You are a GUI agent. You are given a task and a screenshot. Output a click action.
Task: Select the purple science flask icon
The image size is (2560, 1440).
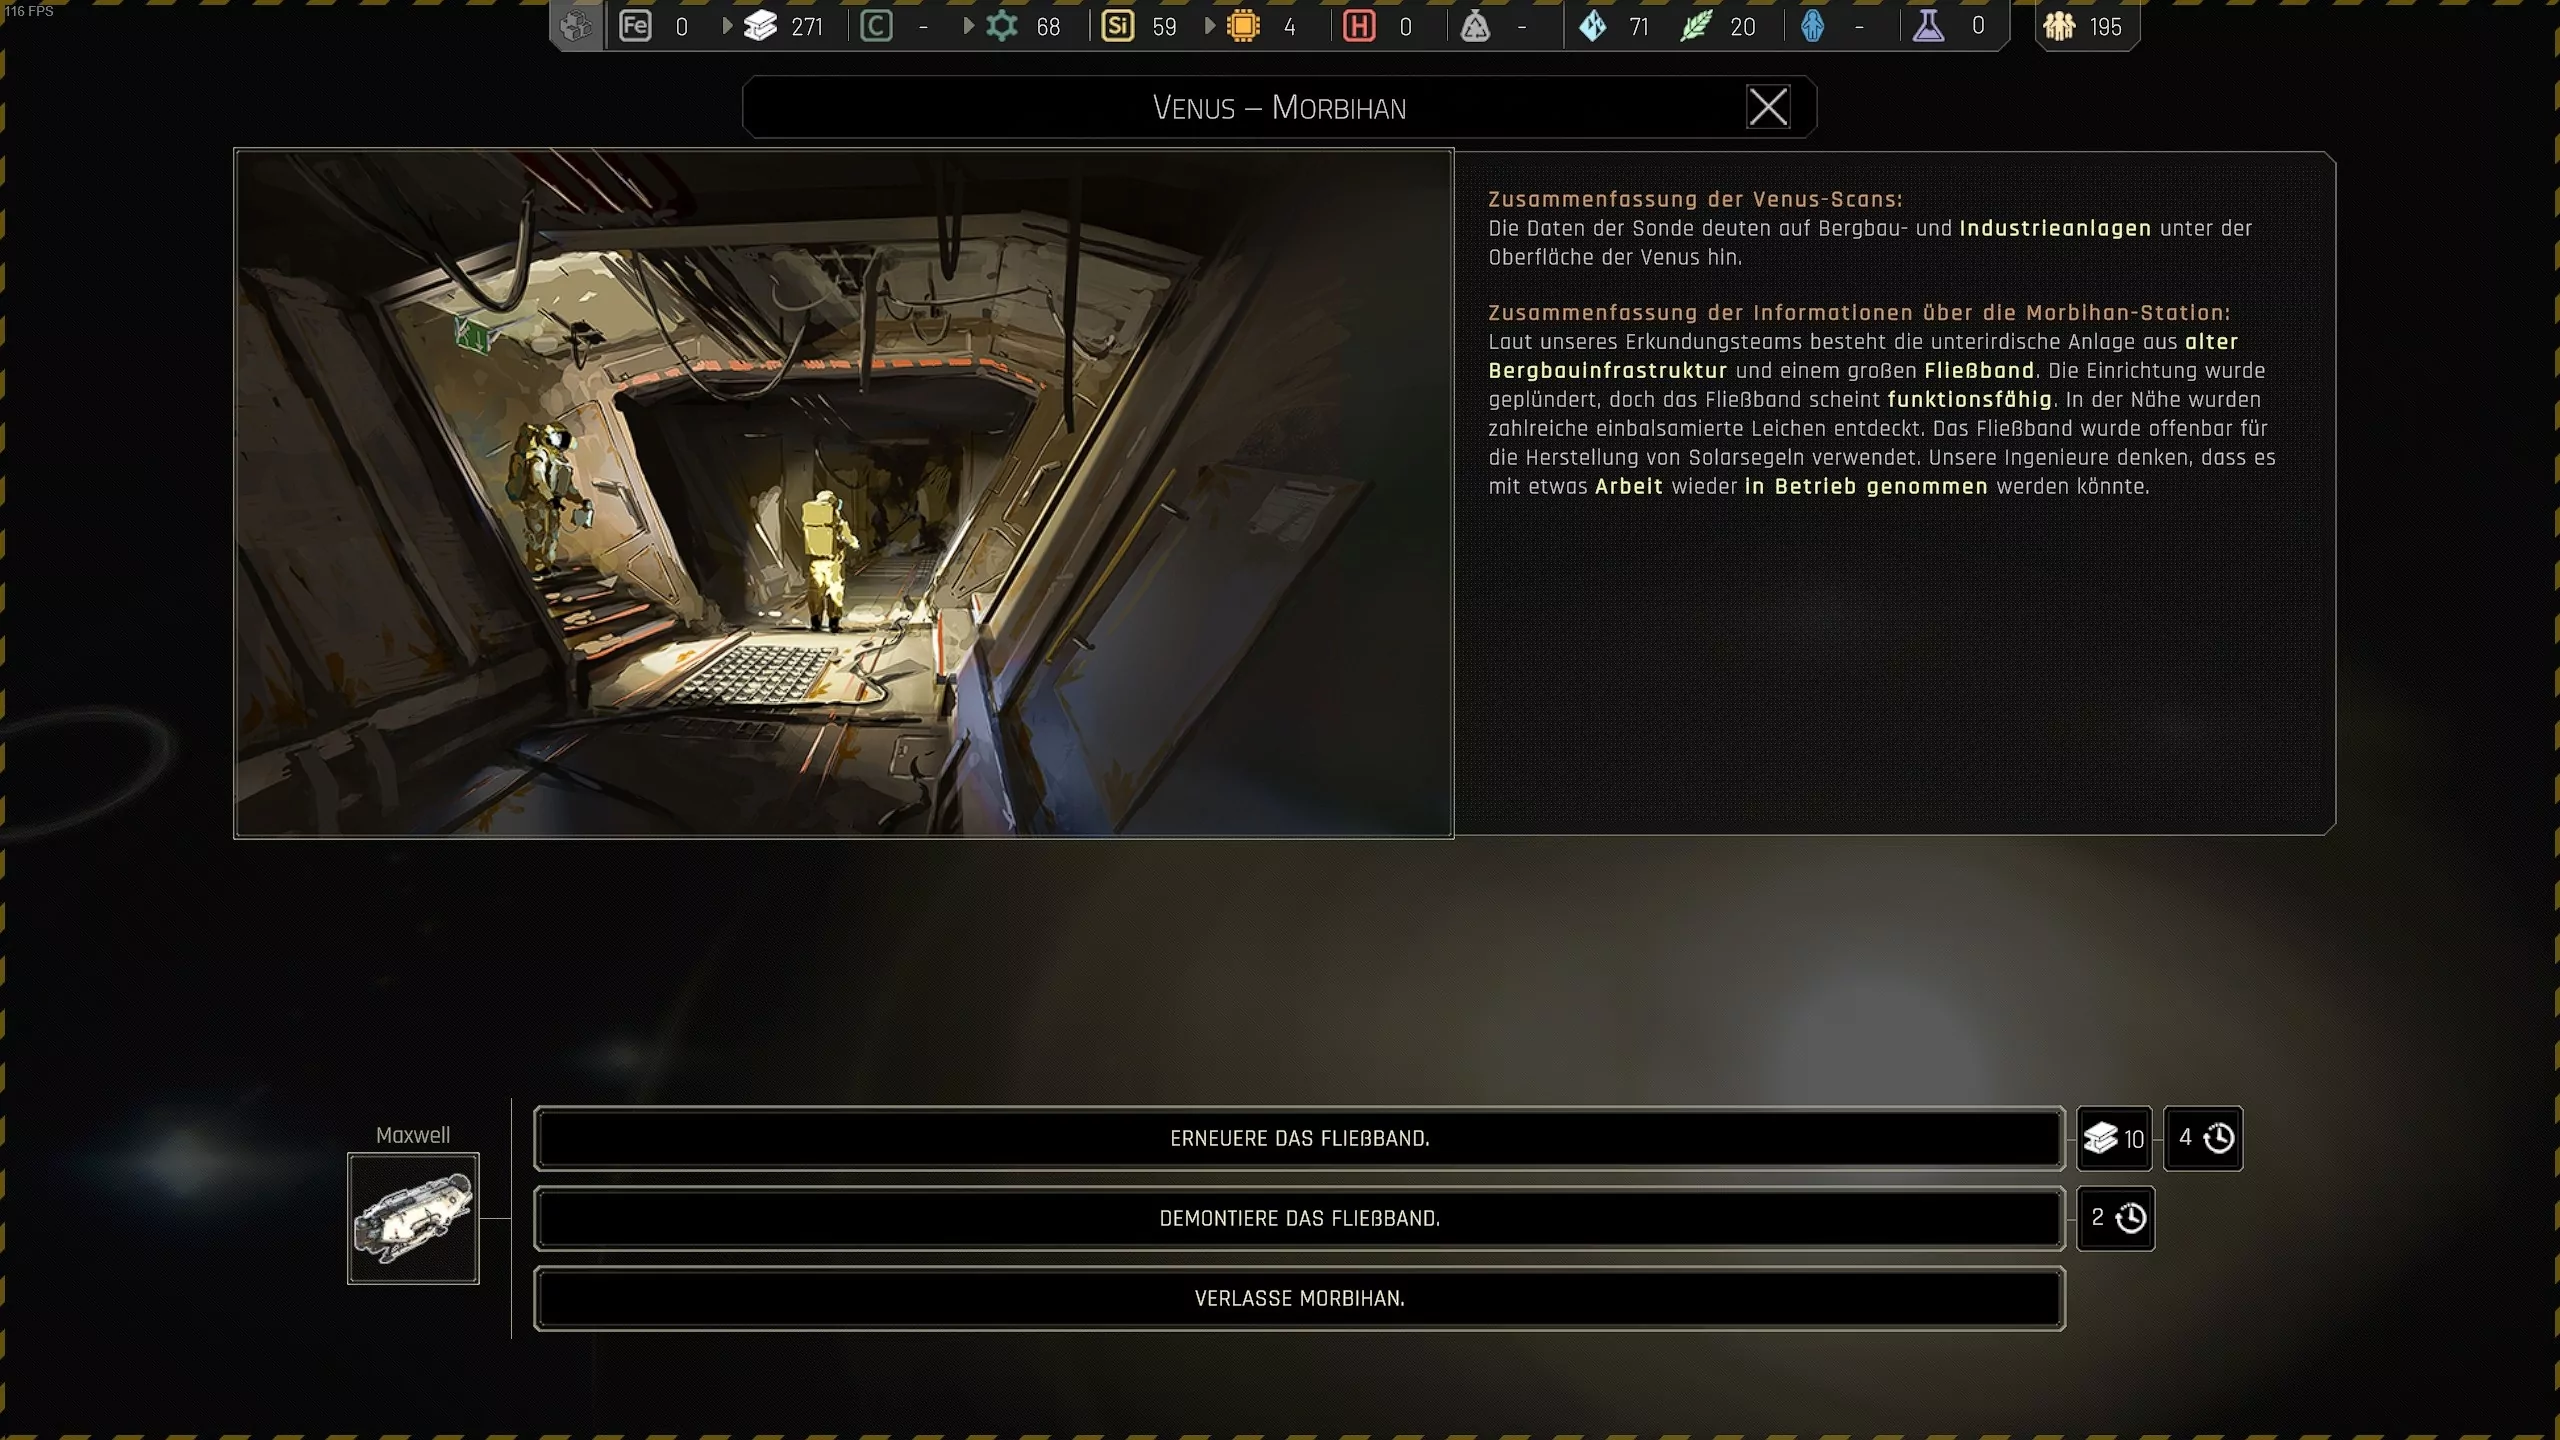tap(1928, 26)
